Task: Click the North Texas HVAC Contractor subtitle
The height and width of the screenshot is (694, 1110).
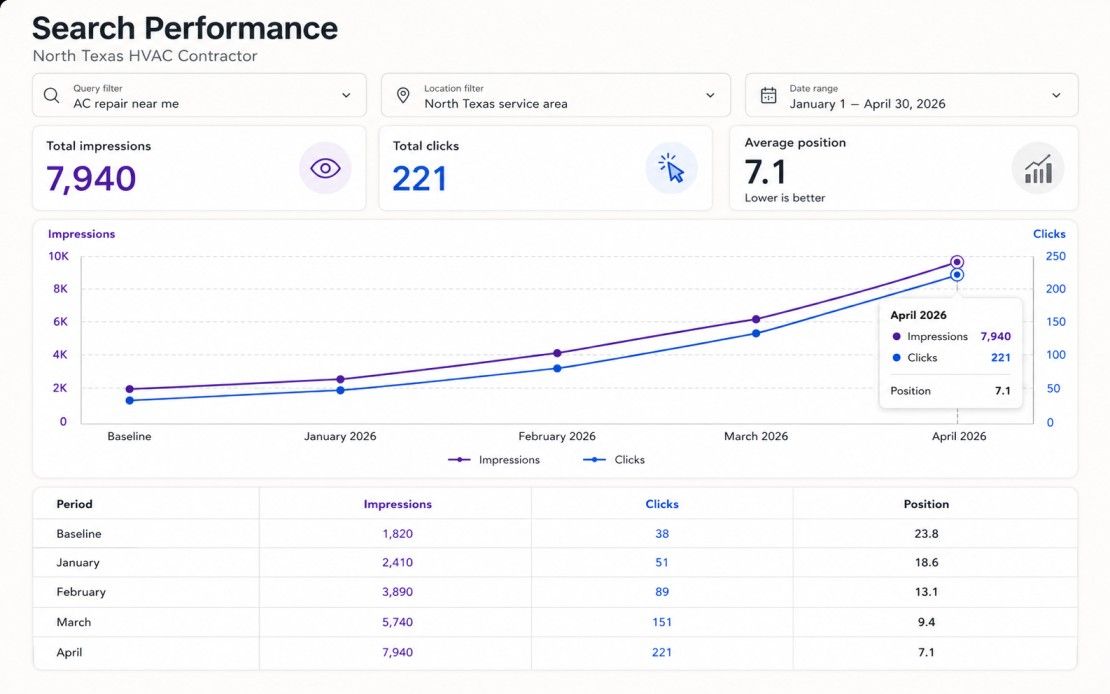Action: click(145, 56)
